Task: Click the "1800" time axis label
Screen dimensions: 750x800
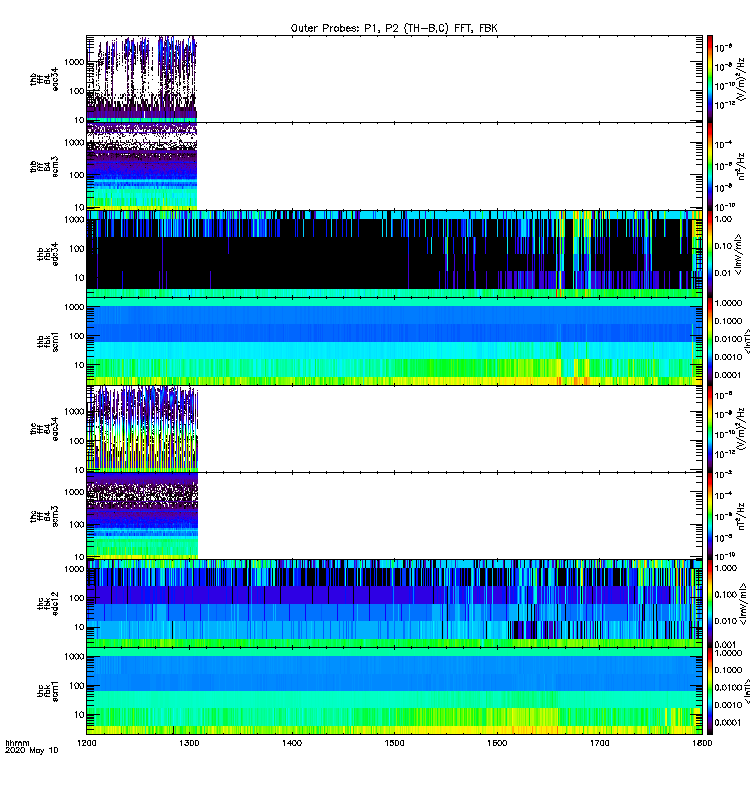Action: pyautogui.click(x=702, y=743)
